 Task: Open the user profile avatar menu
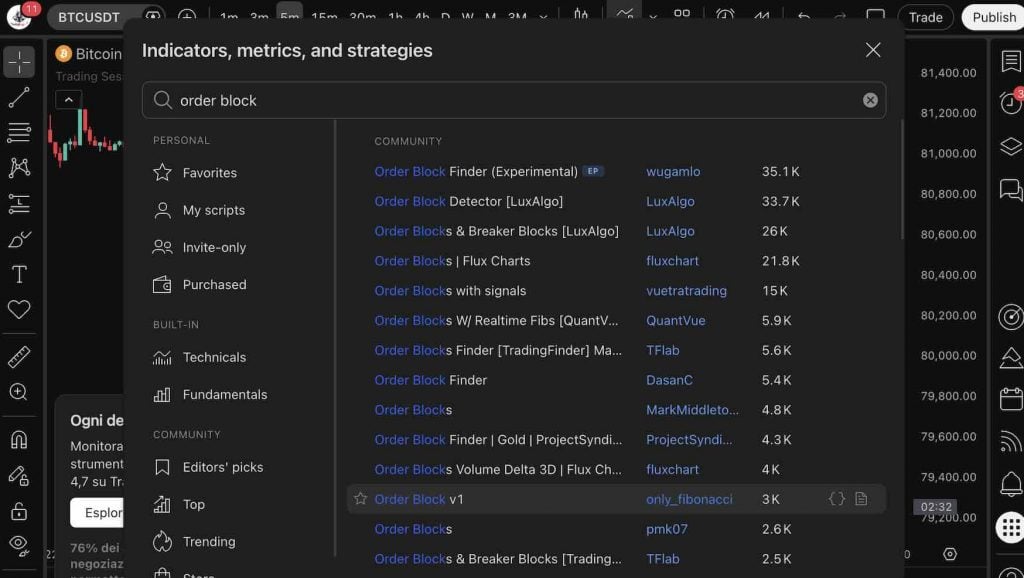(20, 16)
